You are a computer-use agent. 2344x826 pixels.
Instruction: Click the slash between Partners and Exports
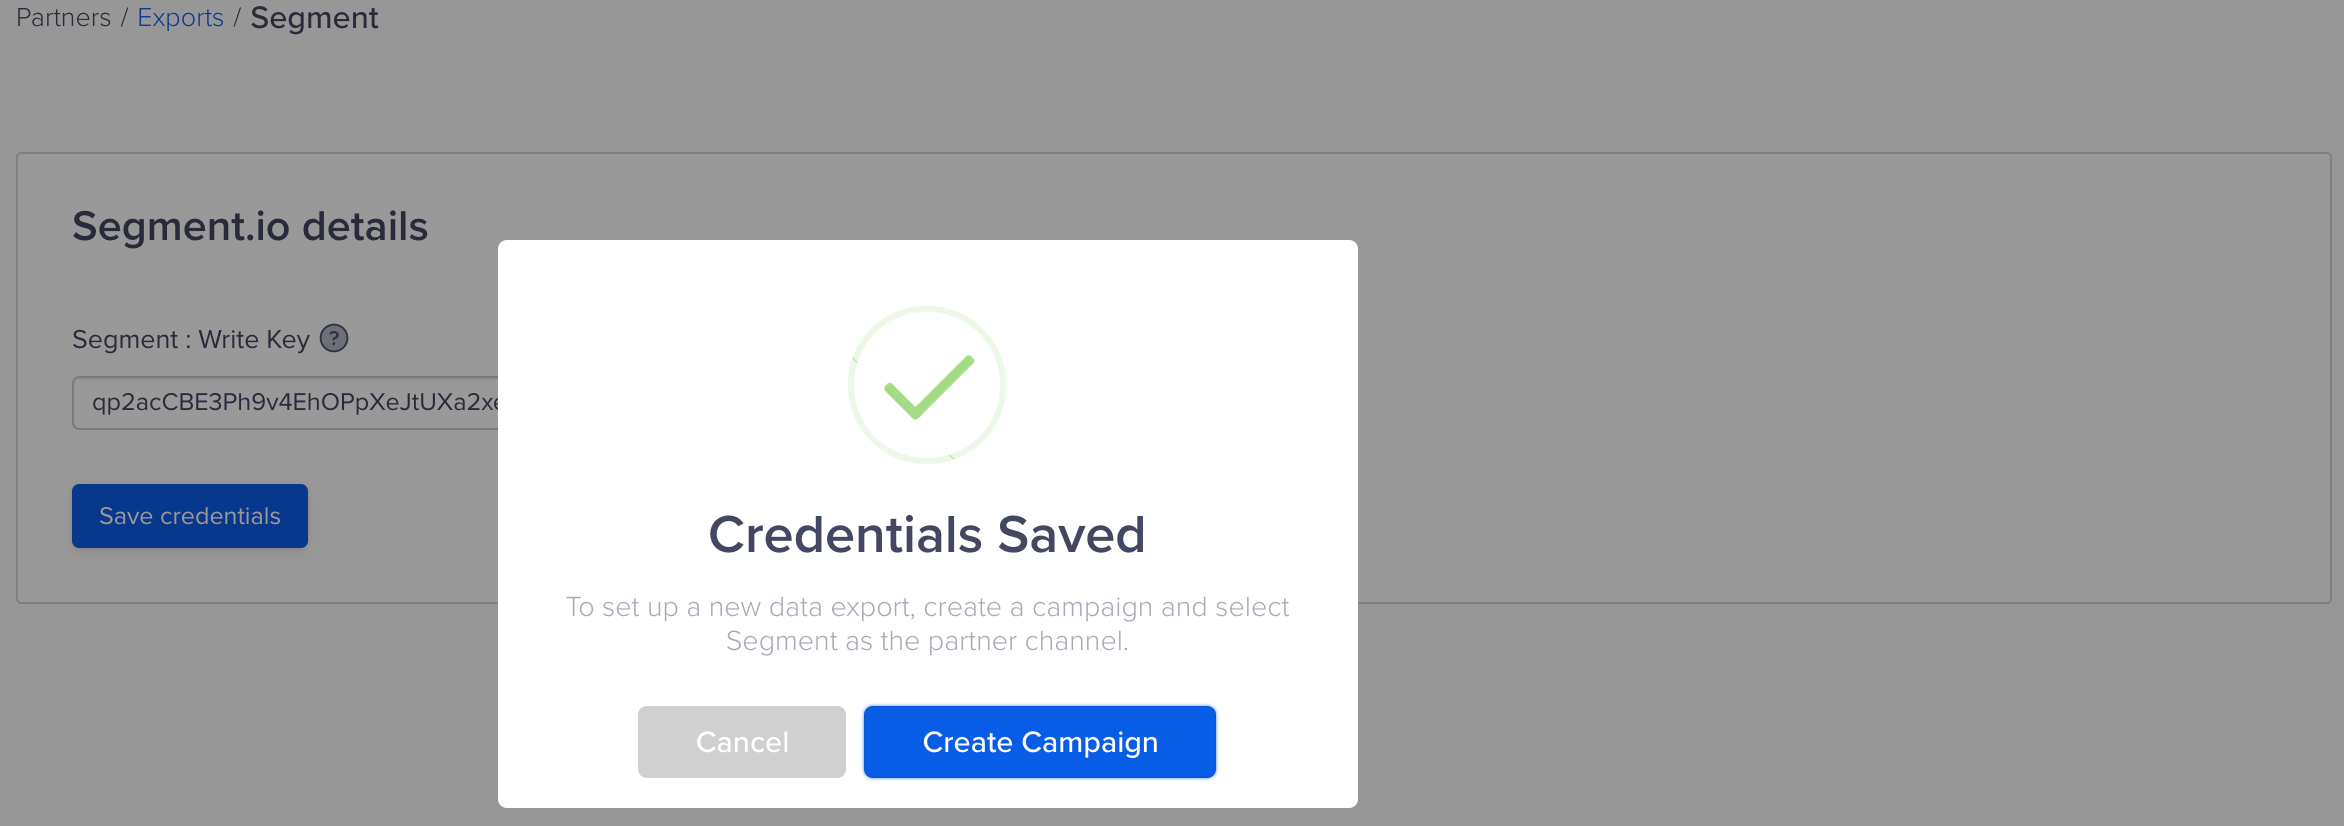click(125, 18)
